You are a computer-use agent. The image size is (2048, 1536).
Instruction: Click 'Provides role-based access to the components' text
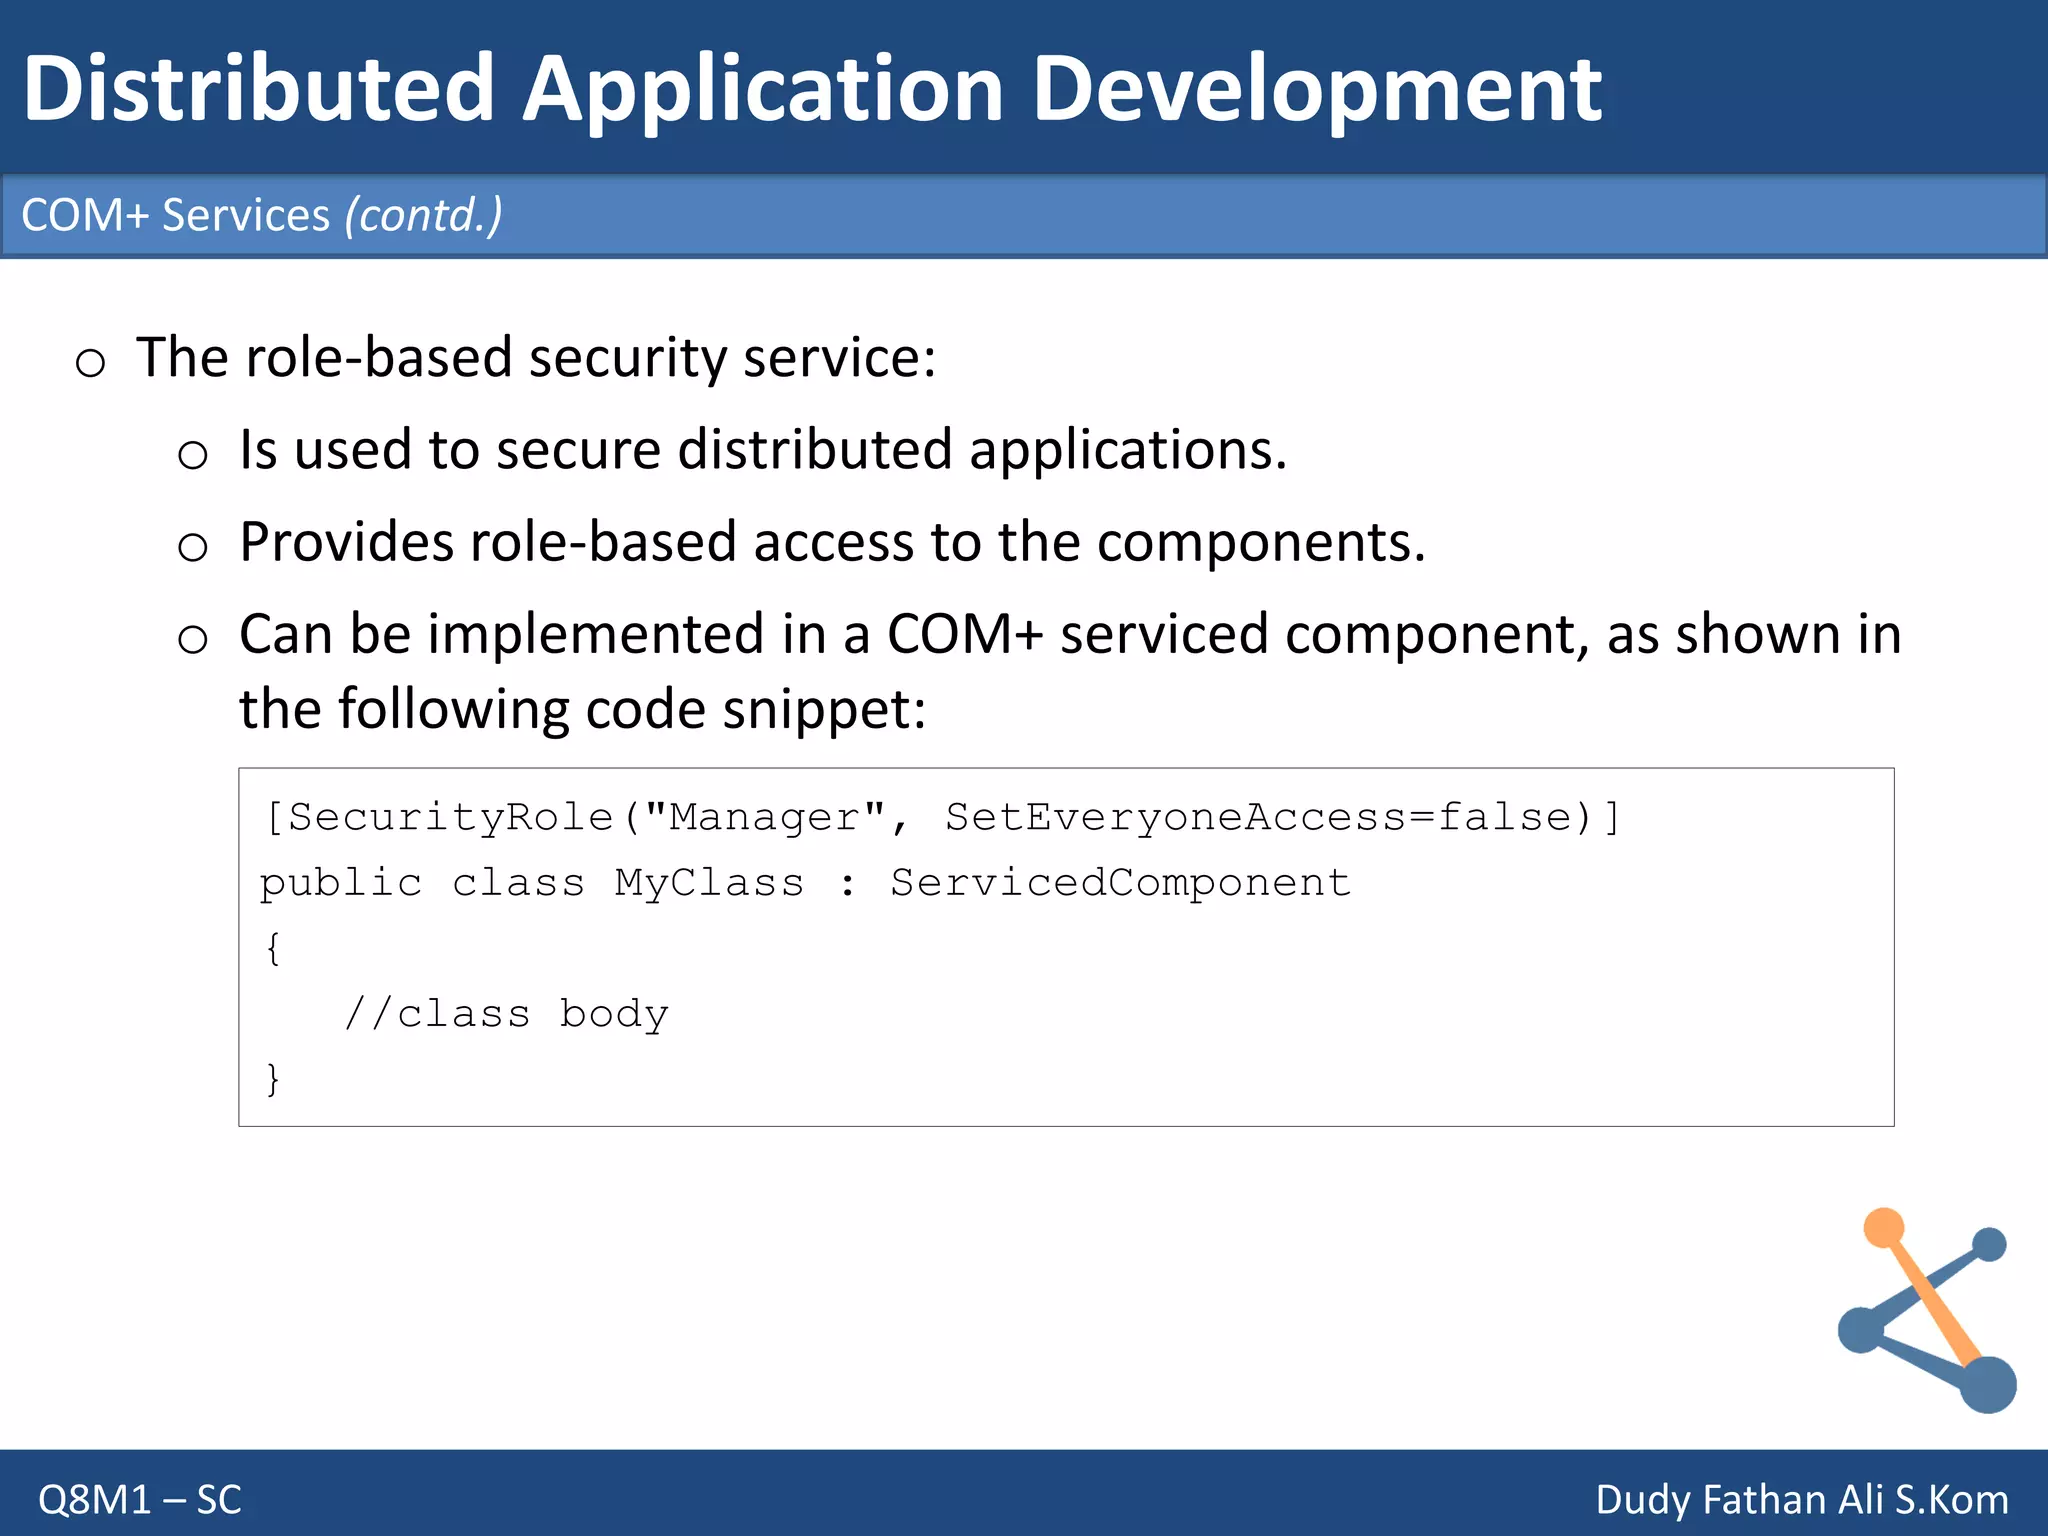point(832,542)
